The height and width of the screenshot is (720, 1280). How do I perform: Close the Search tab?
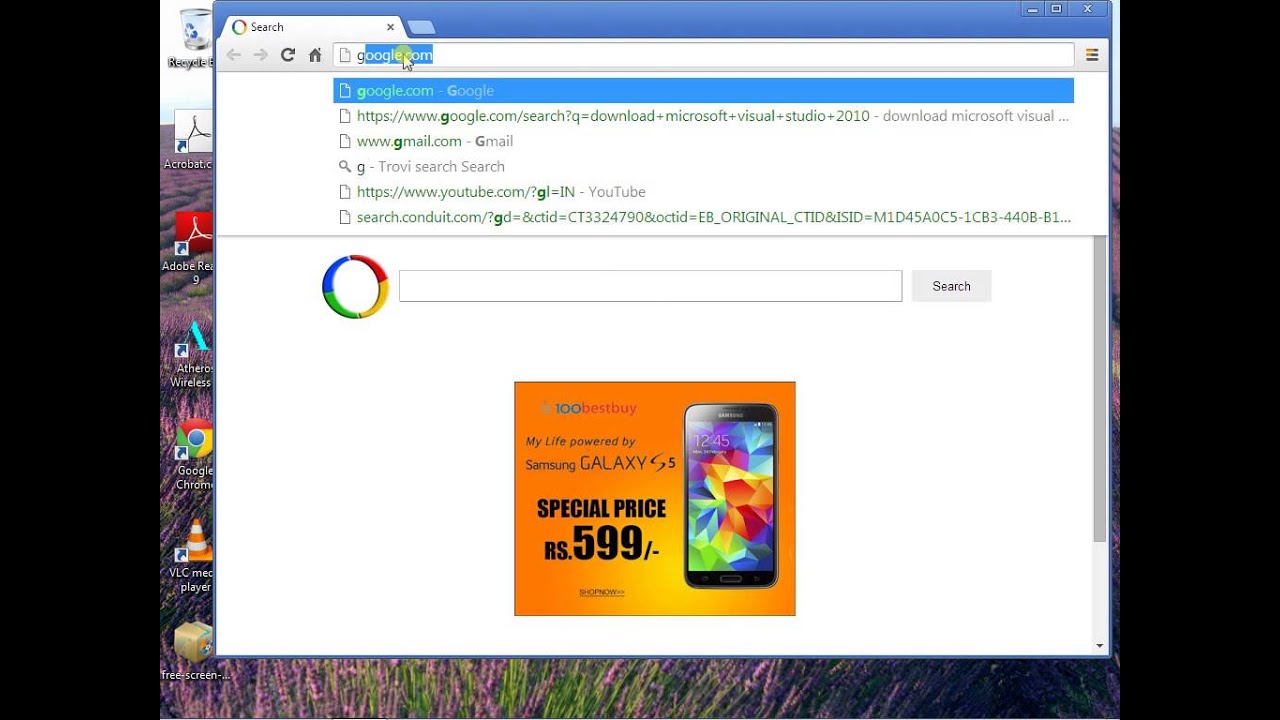(390, 27)
